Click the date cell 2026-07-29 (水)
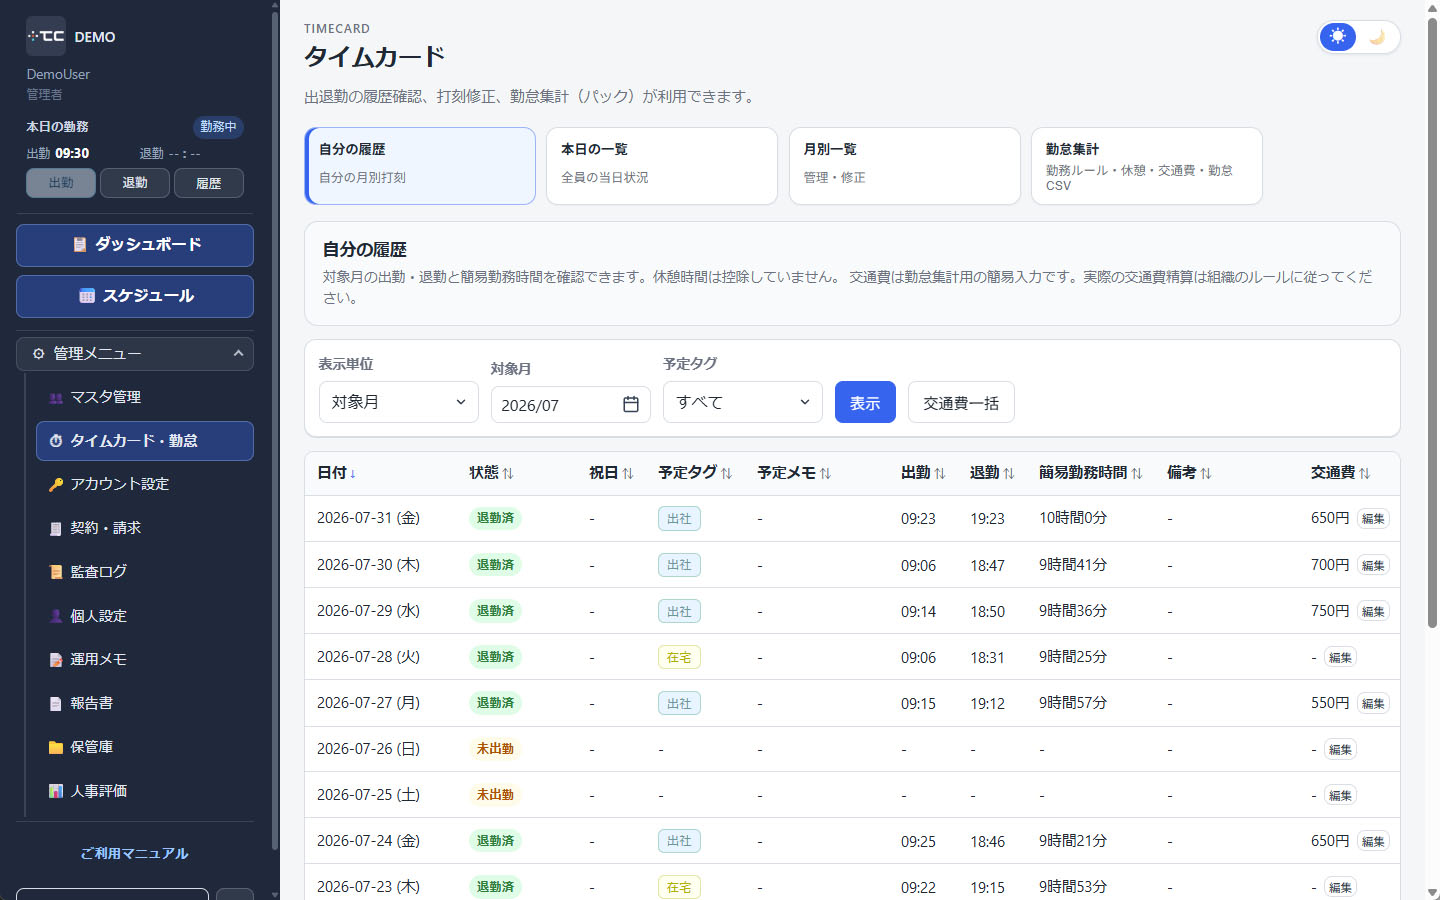1440x900 pixels. point(368,611)
